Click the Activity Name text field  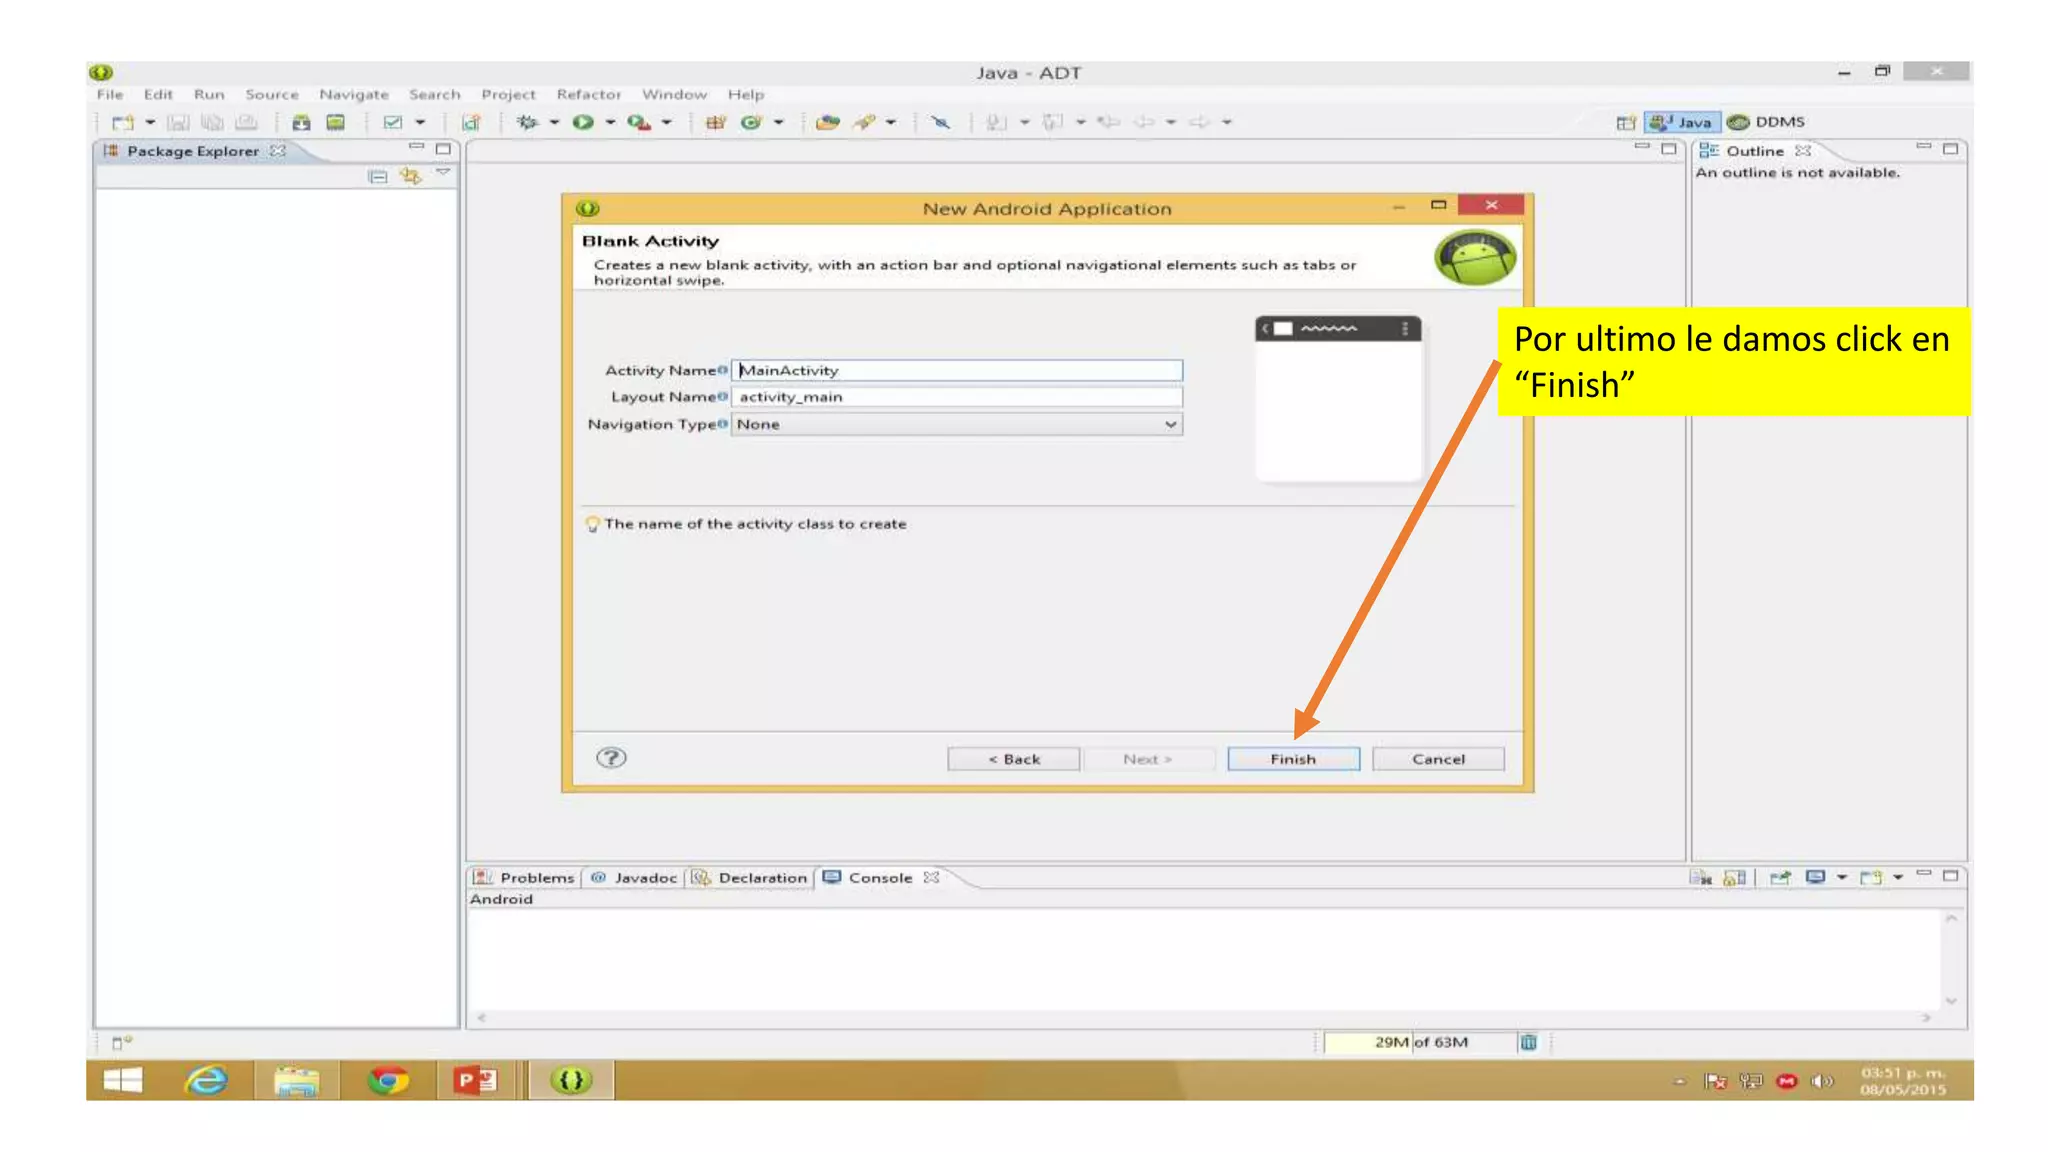click(x=957, y=370)
